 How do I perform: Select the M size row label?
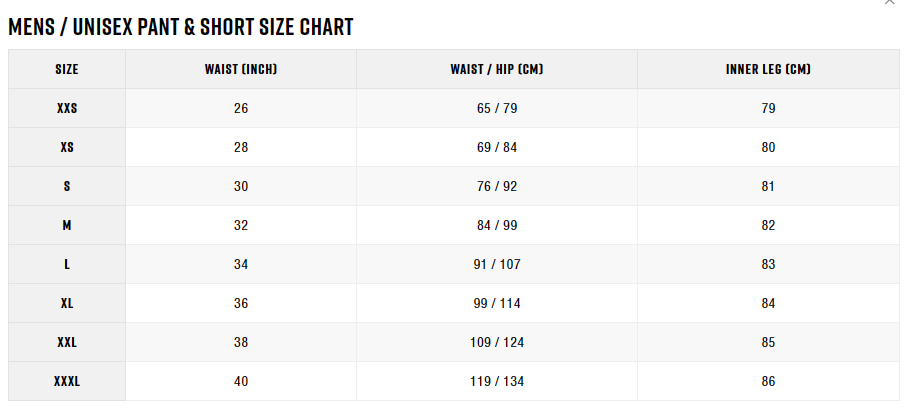67,225
